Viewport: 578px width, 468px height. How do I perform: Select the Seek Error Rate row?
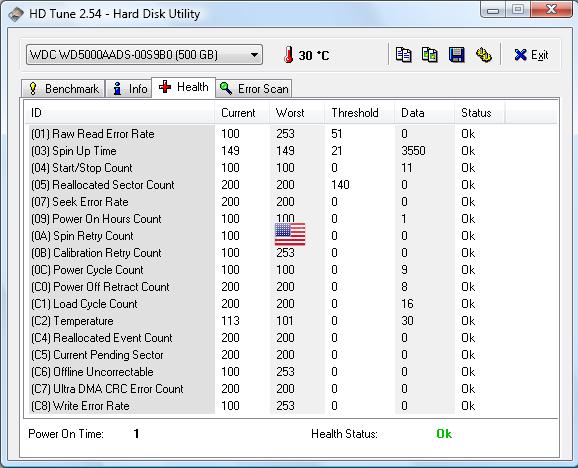[291, 202]
